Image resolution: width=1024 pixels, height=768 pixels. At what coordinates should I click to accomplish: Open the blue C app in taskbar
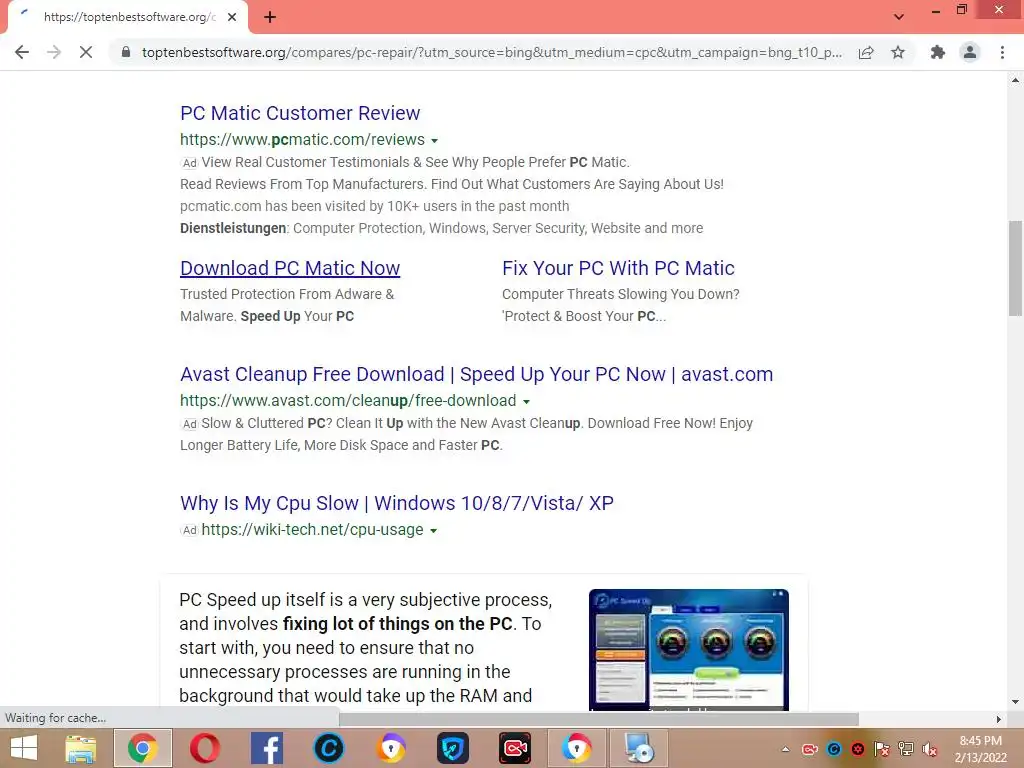coord(329,748)
